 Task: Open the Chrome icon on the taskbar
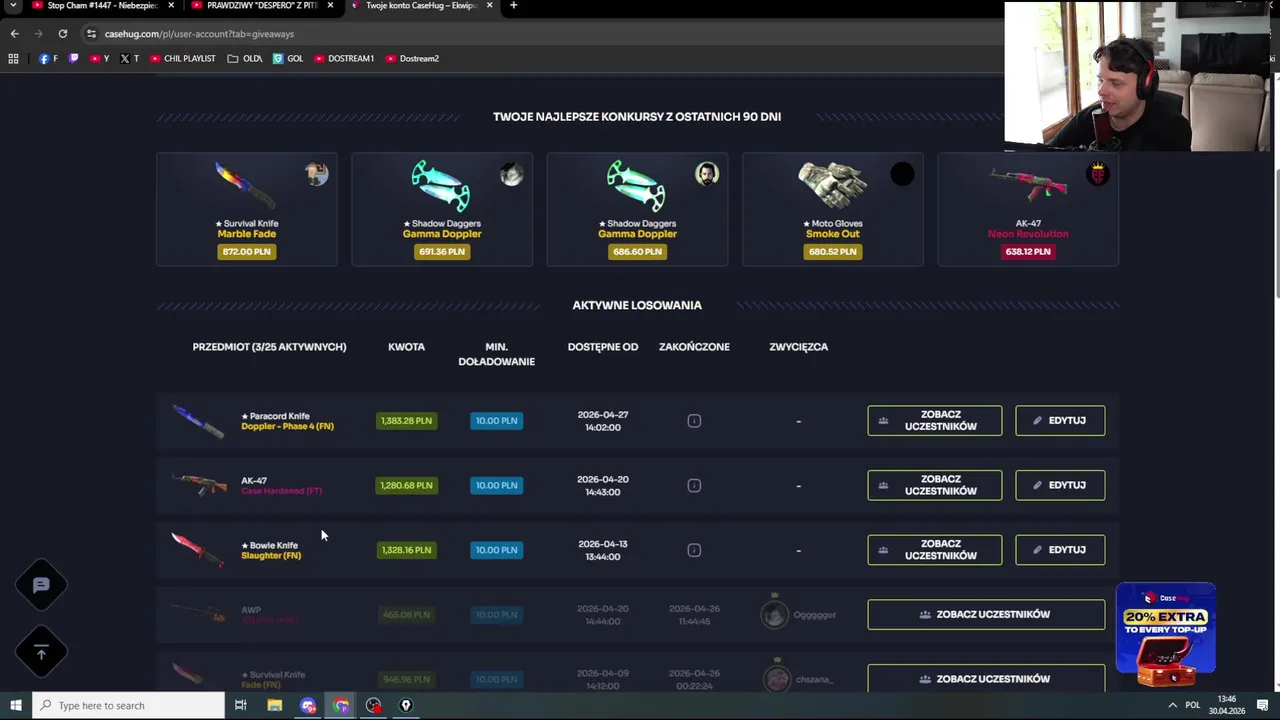[341, 705]
